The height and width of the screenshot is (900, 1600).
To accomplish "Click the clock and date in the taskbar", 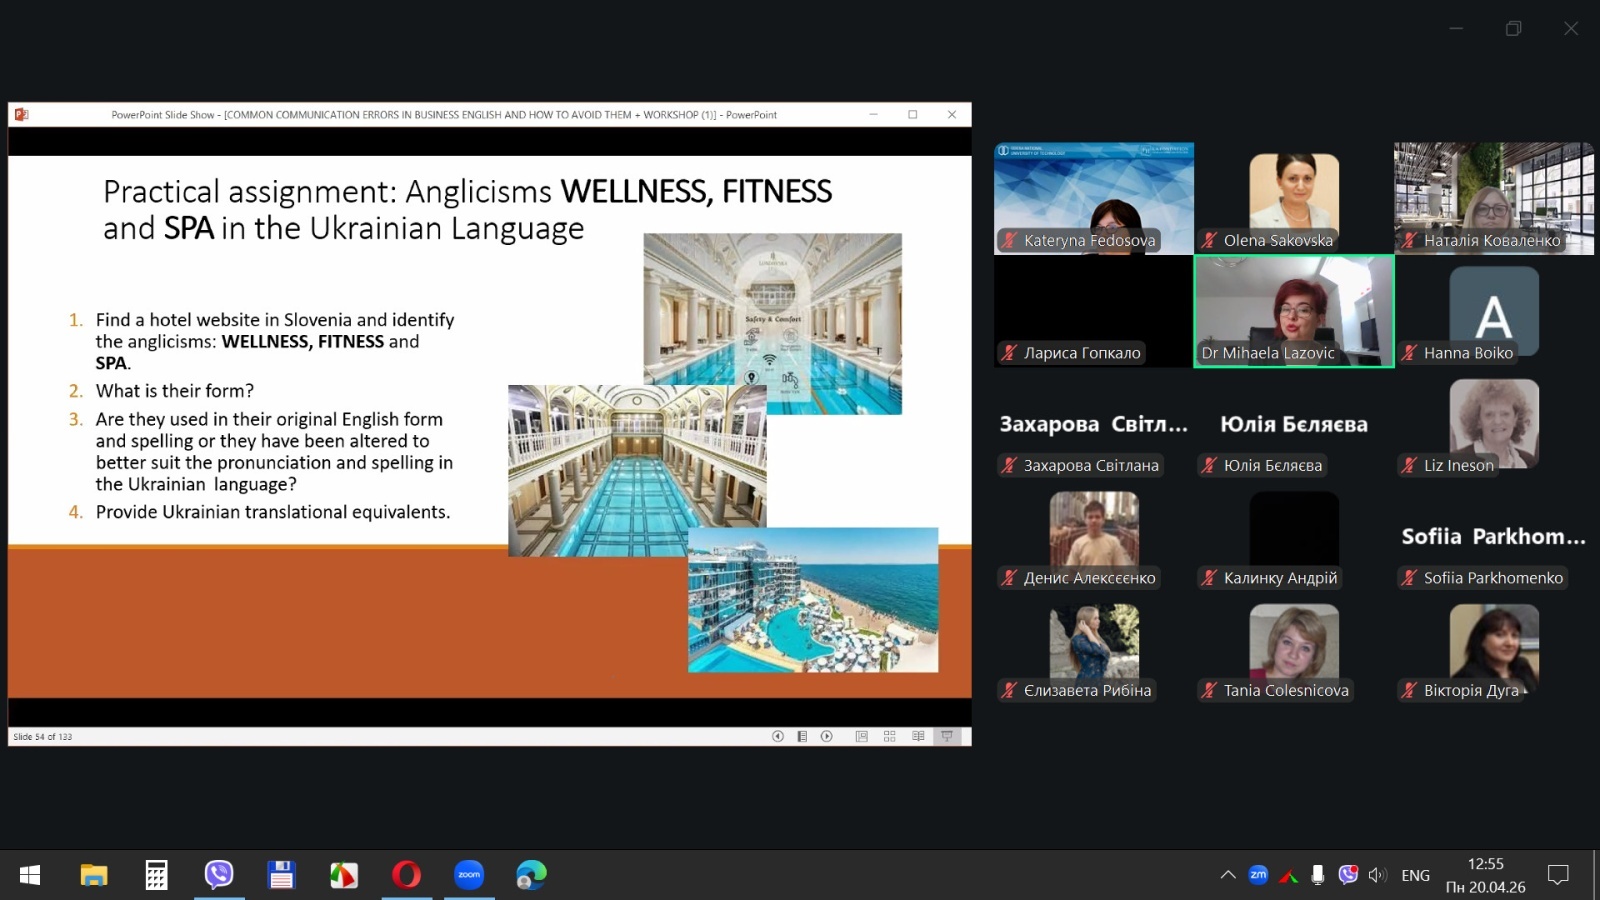I will tap(1485, 875).
